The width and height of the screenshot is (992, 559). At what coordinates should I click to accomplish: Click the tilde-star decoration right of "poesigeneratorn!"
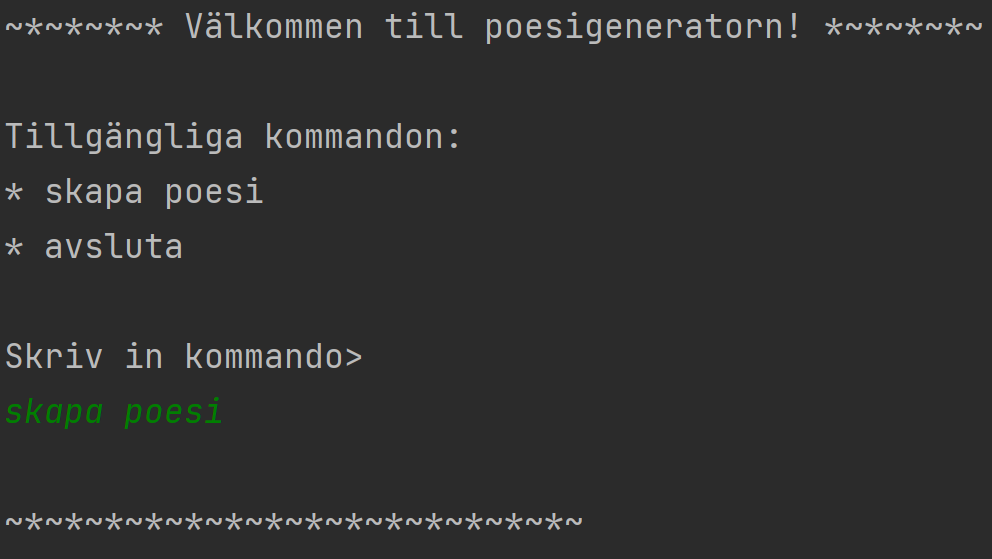pyautogui.click(x=904, y=27)
